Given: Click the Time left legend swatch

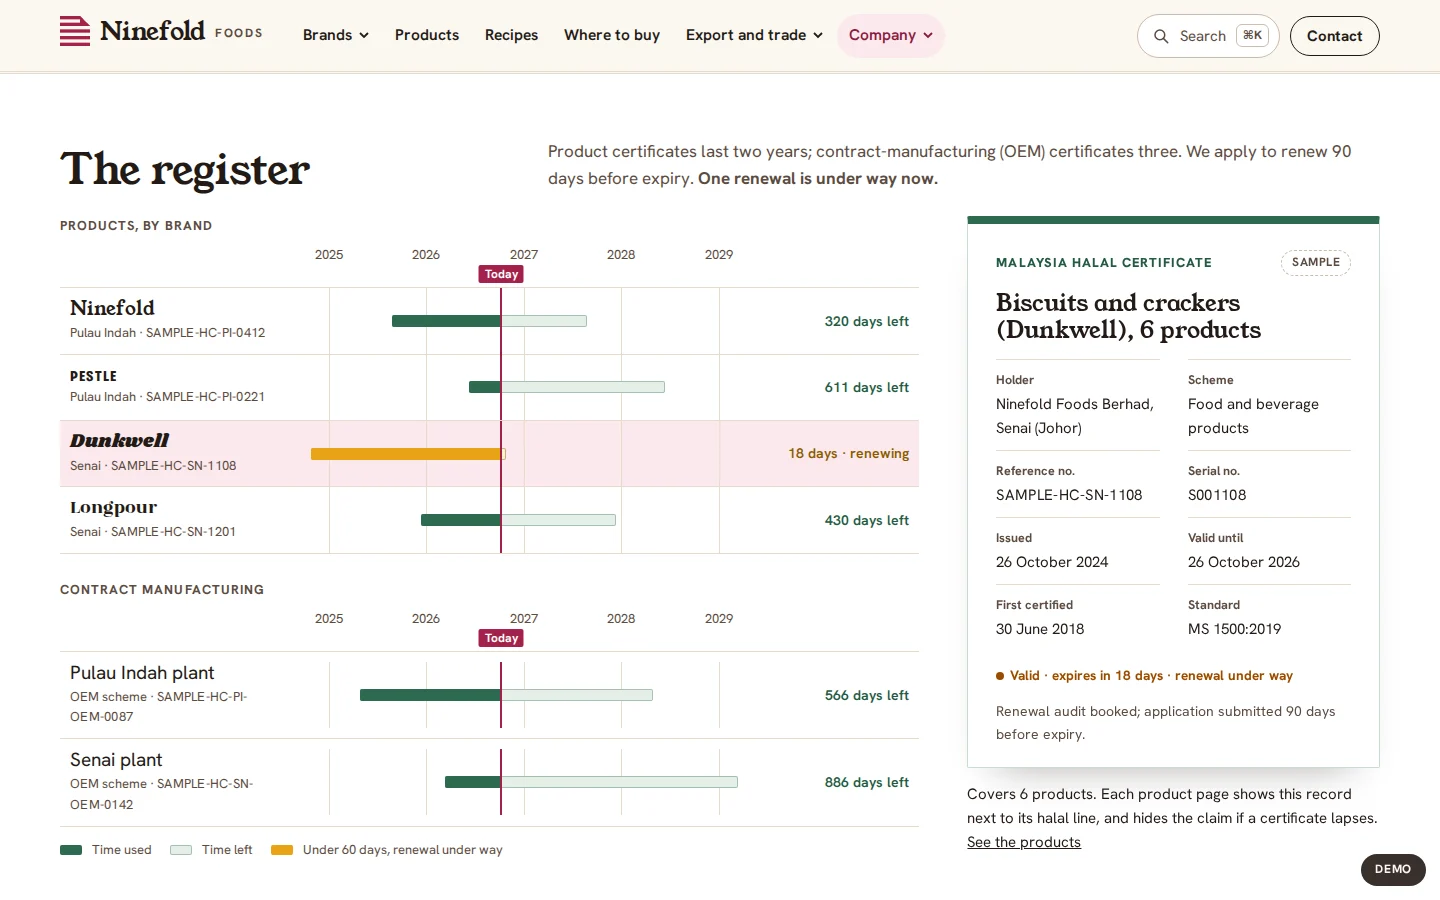Looking at the screenshot, I should pos(181,850).
